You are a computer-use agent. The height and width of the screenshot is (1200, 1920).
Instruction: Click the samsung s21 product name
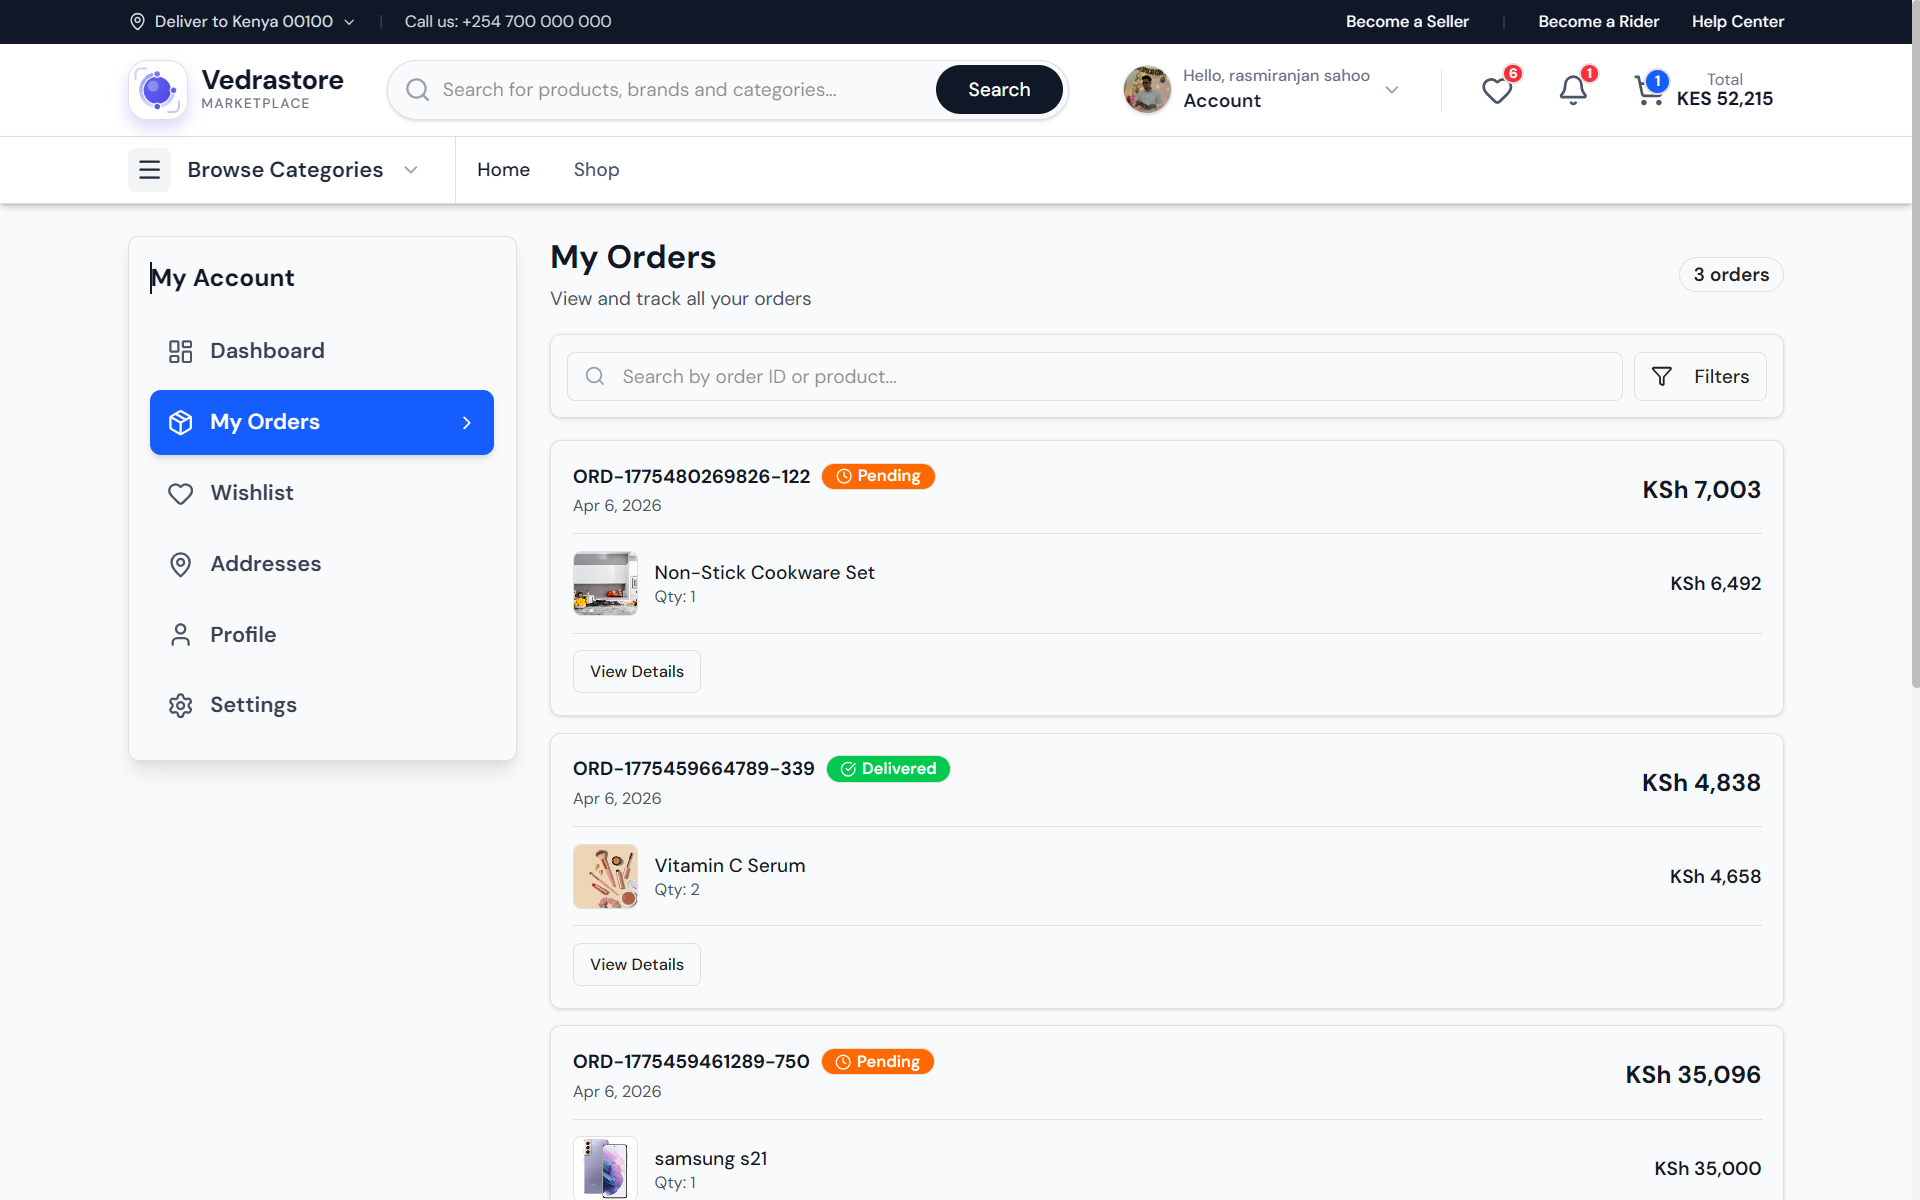click(x=711, y=1159)
